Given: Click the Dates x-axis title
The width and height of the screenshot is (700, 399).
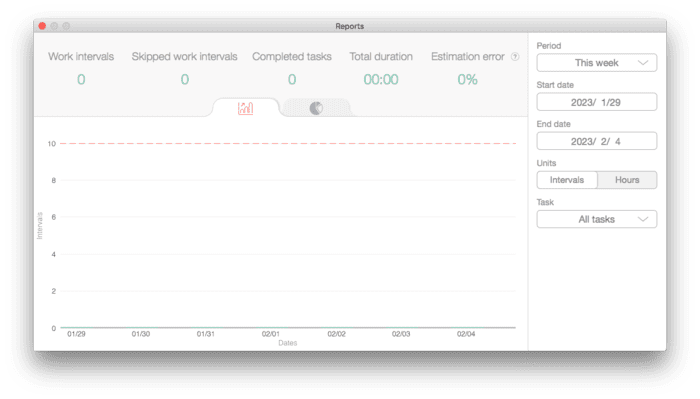Looking at the screenshot, I should pyautogui.click(x=288, y=343).
